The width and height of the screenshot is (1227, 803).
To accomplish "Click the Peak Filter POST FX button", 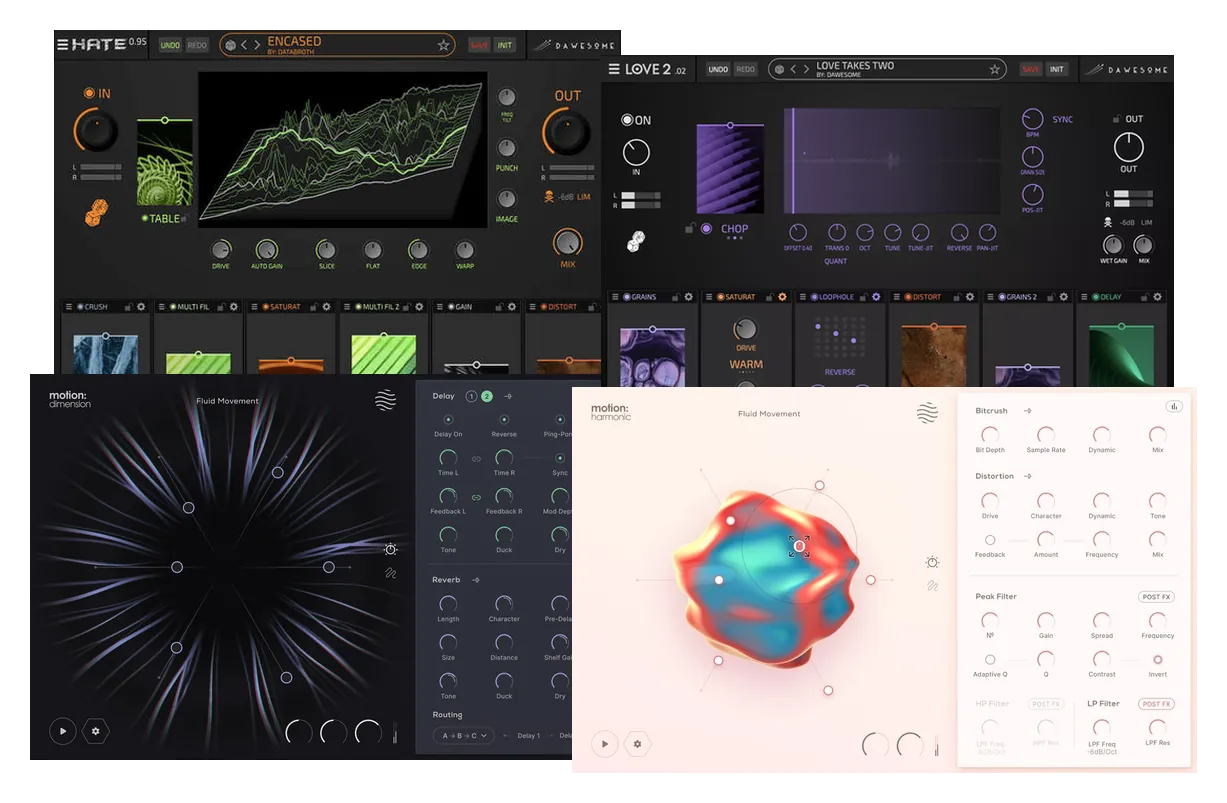I will click(x=1156, y=597).
